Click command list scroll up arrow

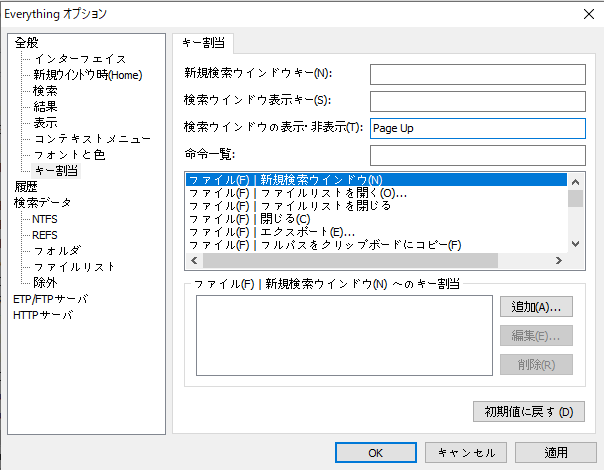(x=575, y=182)
